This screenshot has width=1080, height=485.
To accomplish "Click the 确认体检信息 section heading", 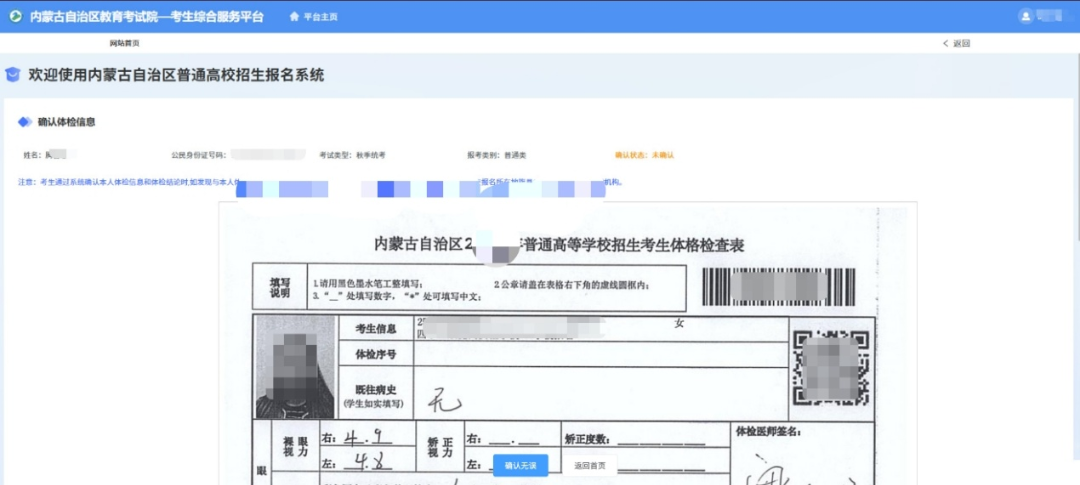I will [66, 122].
